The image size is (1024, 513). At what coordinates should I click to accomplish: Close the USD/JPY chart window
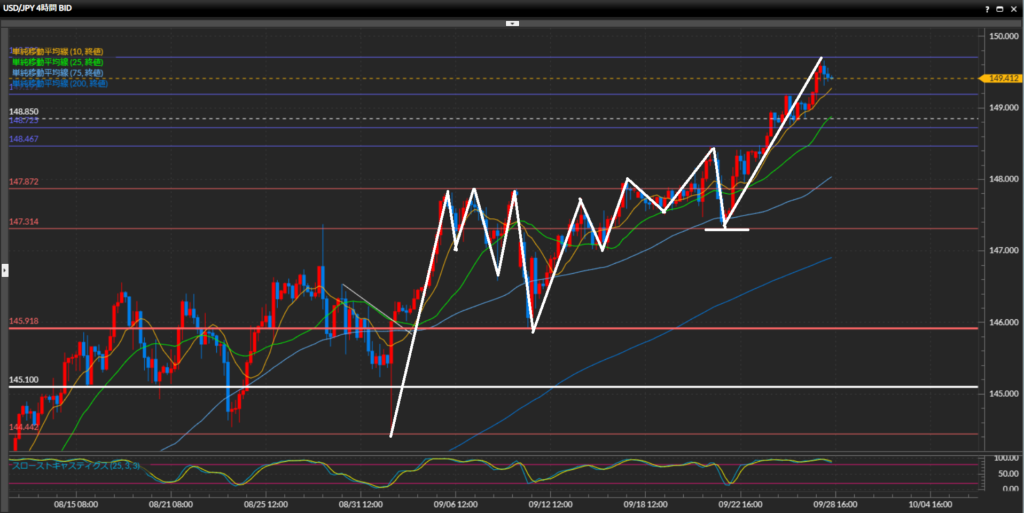1013,7
